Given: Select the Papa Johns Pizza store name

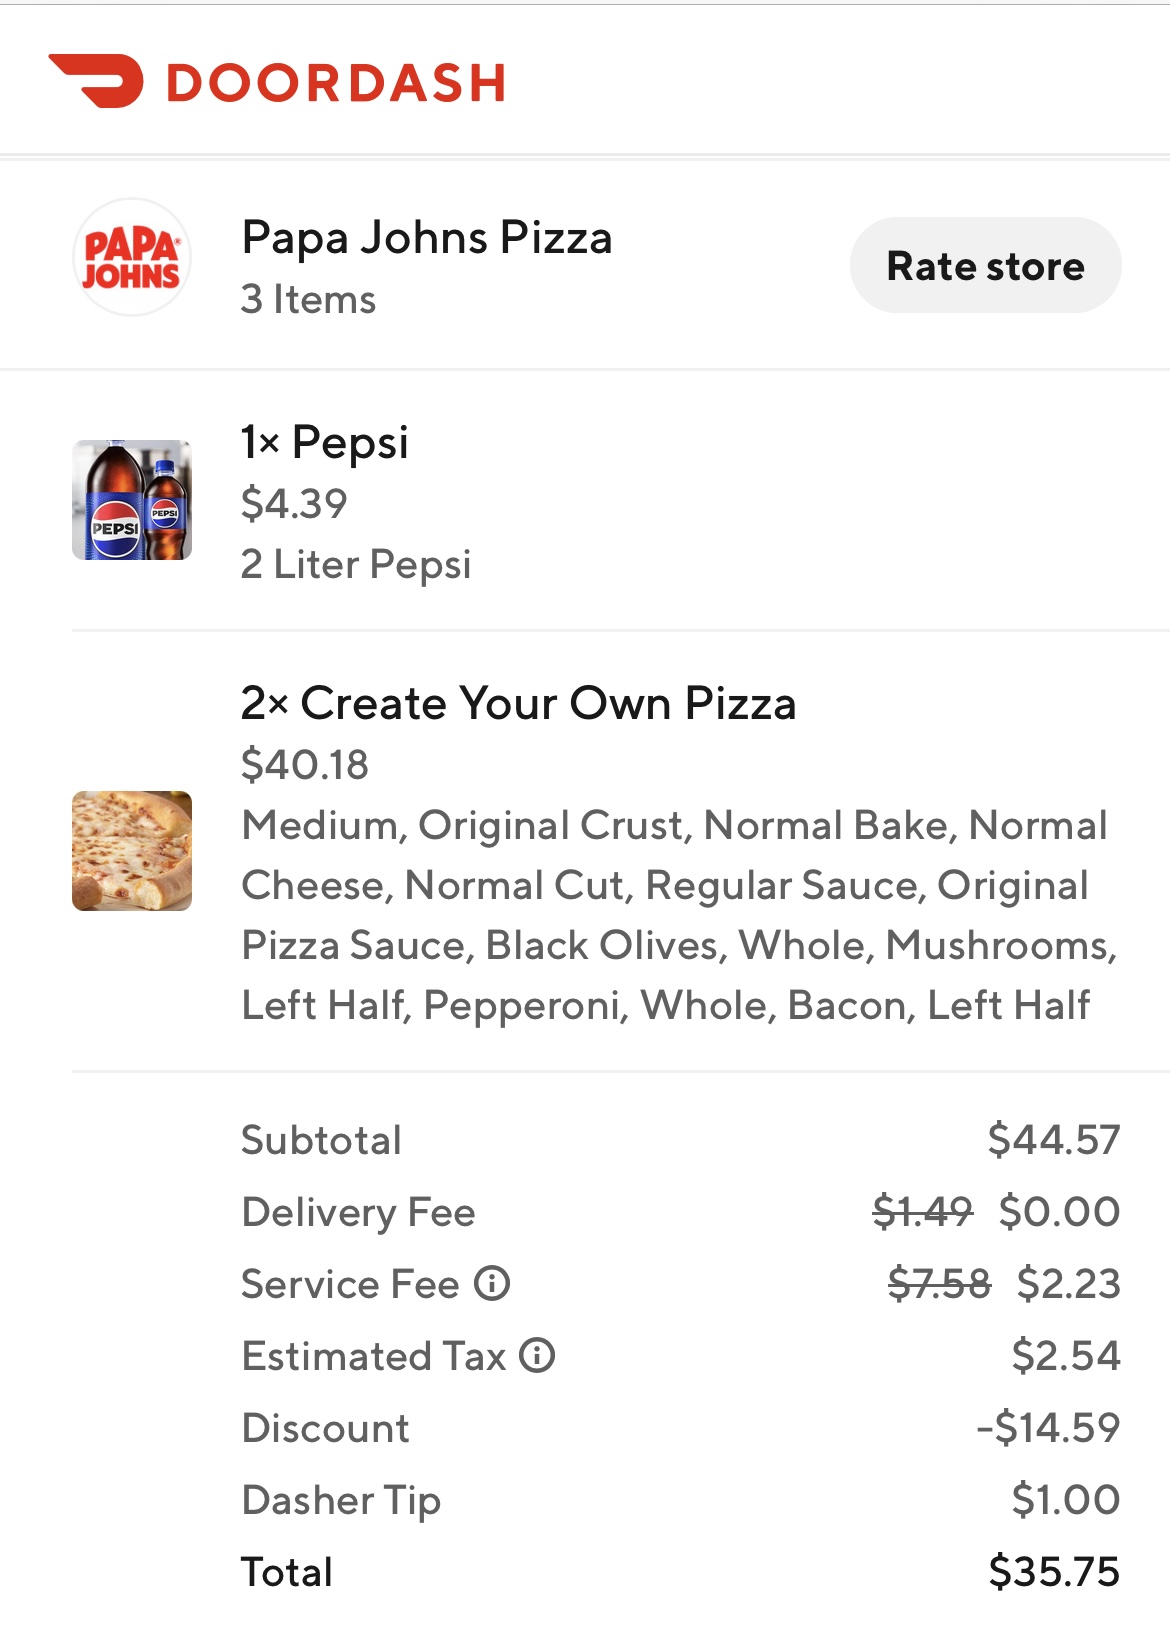Looking at the screenshot, I should tap(427, 238).
